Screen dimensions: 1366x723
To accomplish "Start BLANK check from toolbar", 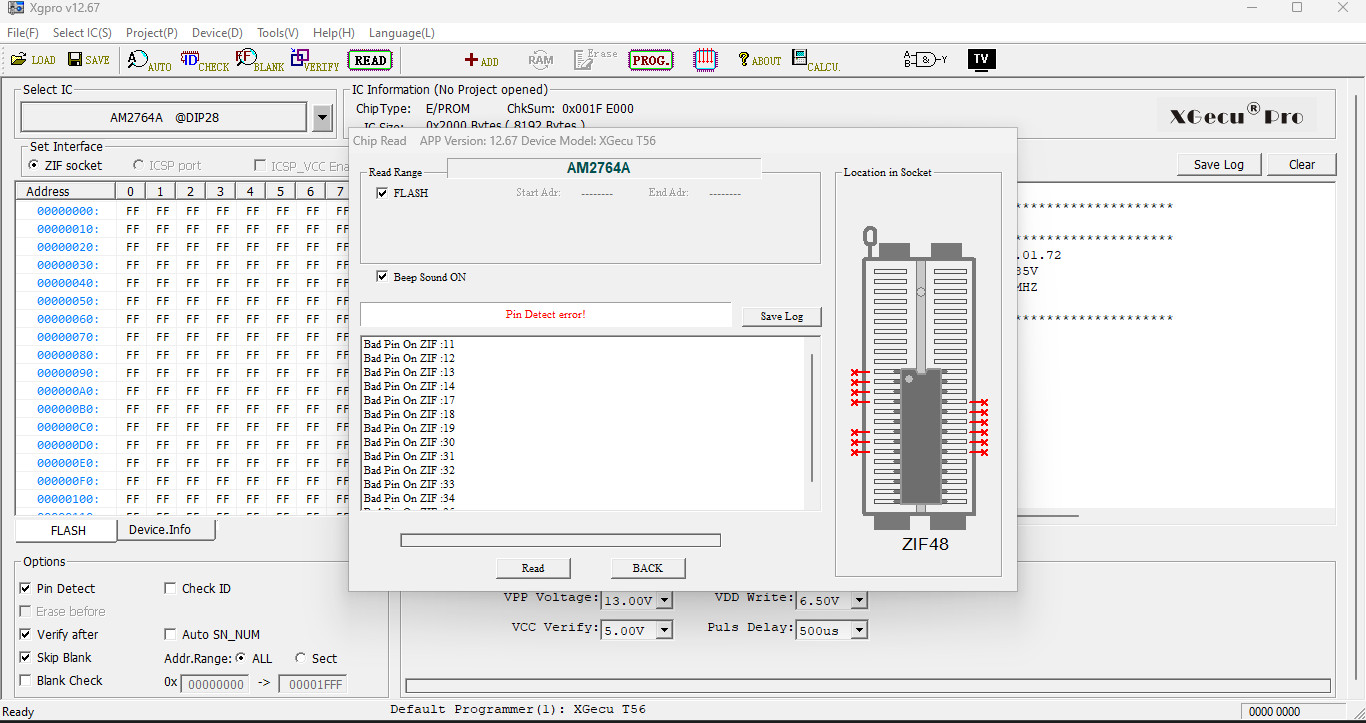I will (259, 61).
